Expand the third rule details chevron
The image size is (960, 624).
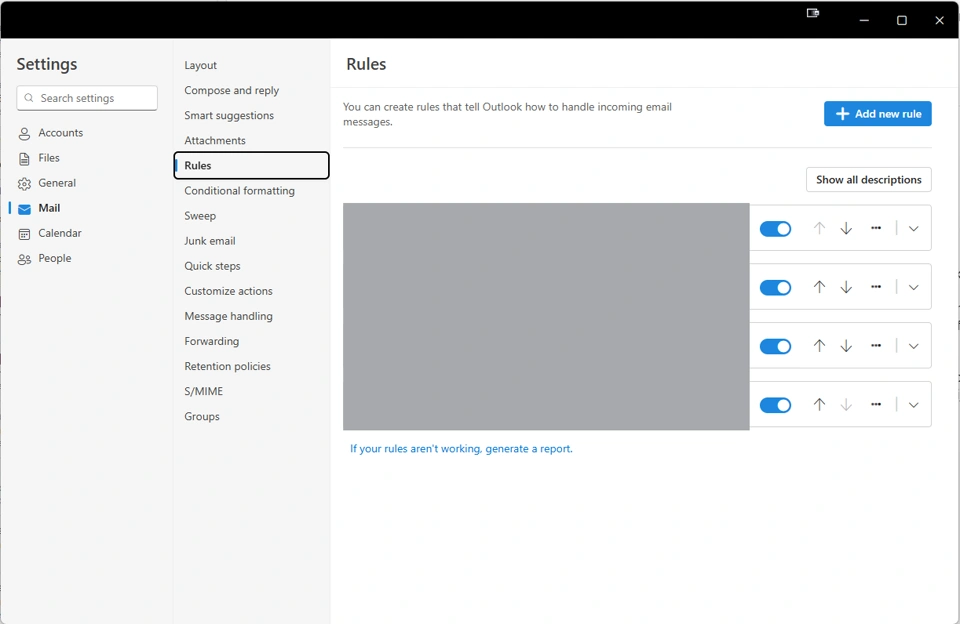point(913,346)
